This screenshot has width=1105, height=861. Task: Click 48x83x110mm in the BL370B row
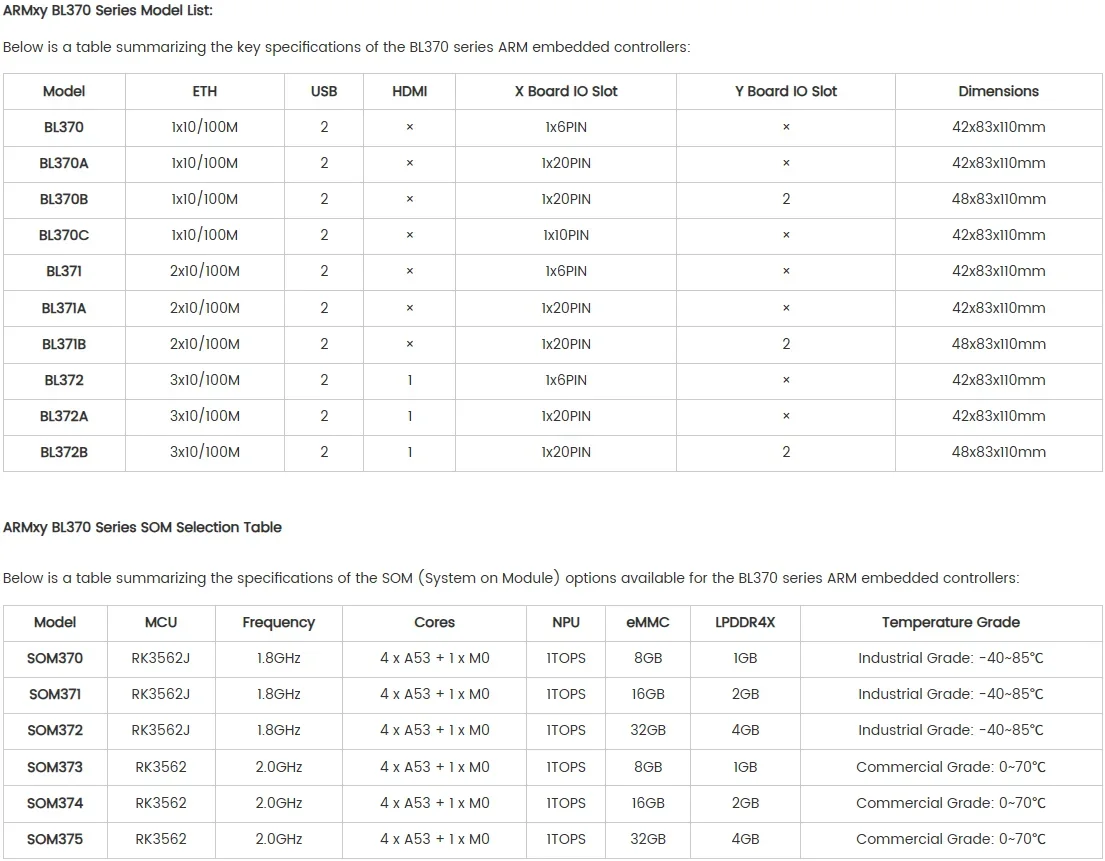click(x=999, y=199)
